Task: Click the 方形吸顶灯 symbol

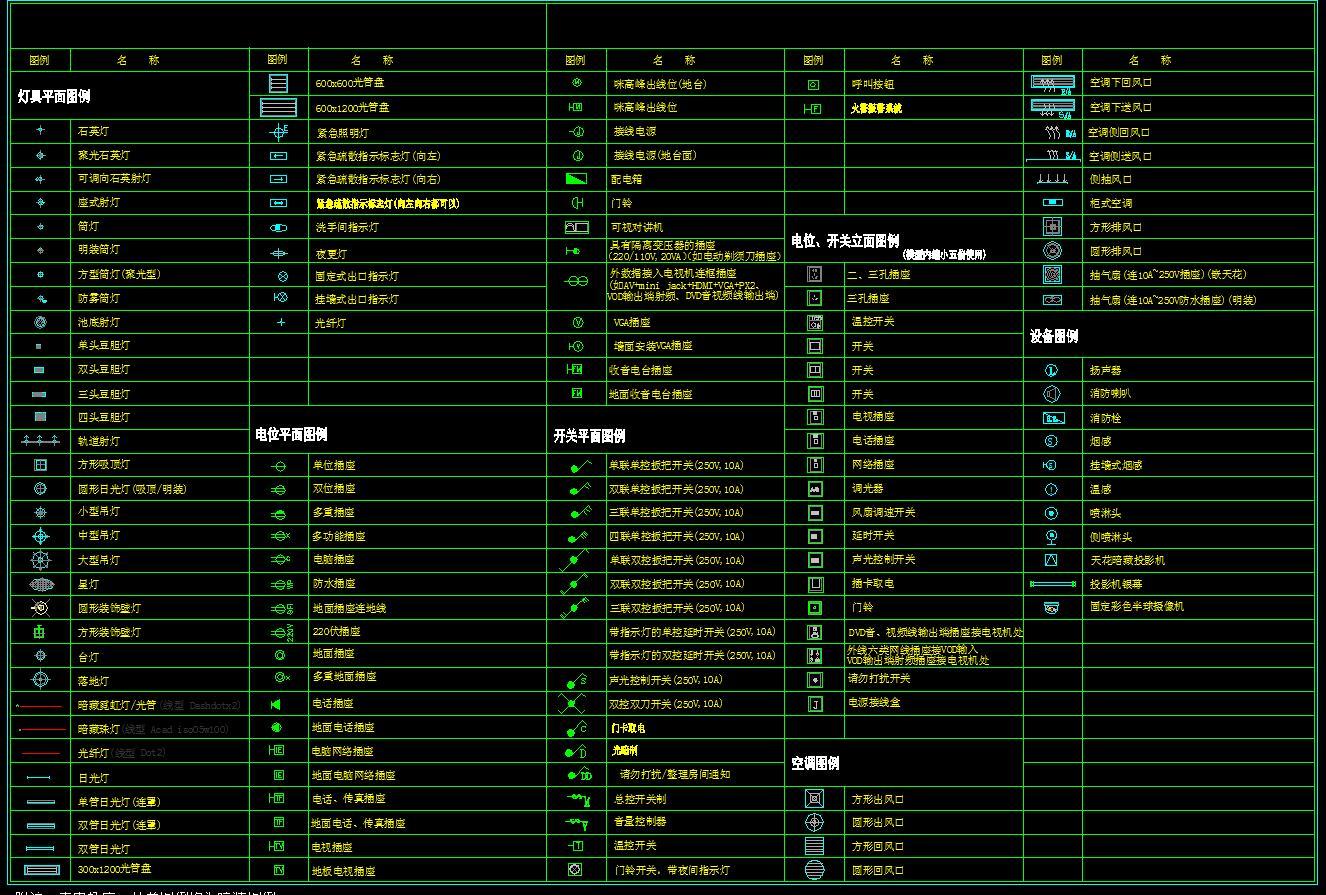Action: coord(40,465)
